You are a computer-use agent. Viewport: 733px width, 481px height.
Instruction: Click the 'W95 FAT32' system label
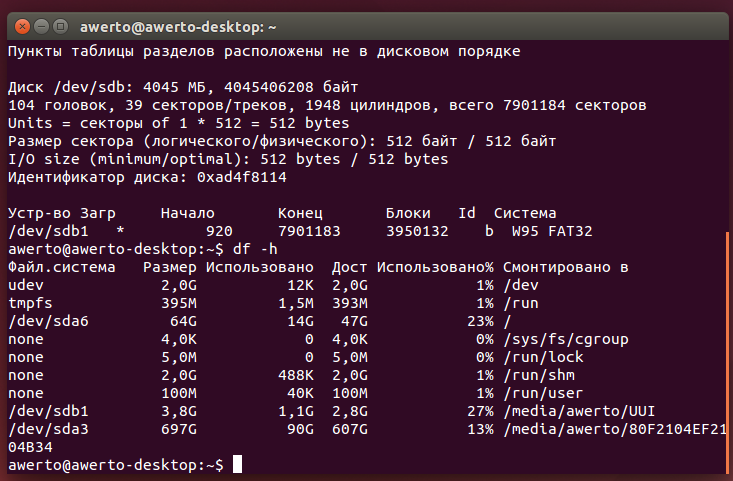pos(552,231)
